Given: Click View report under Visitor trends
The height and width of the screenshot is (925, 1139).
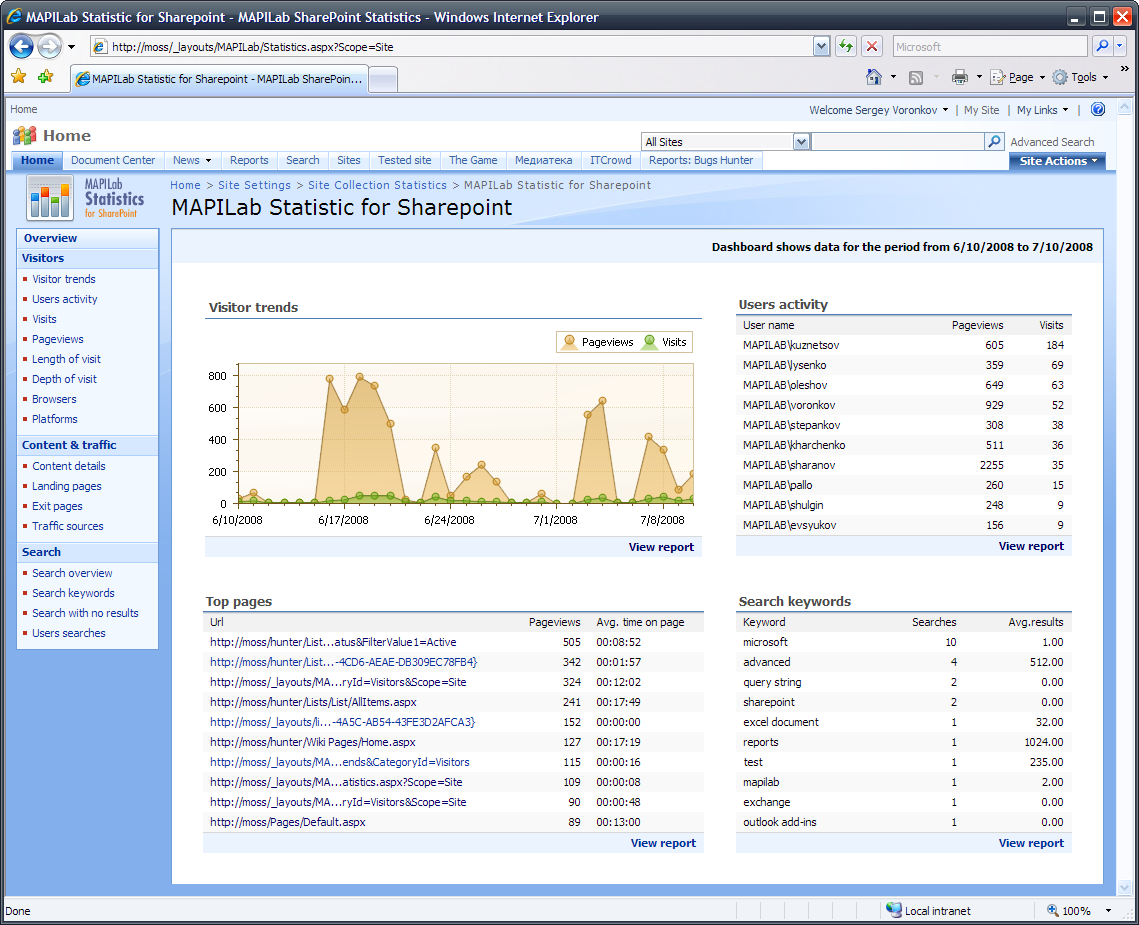Looking at the screenshot, I should (x=661, y=547).
